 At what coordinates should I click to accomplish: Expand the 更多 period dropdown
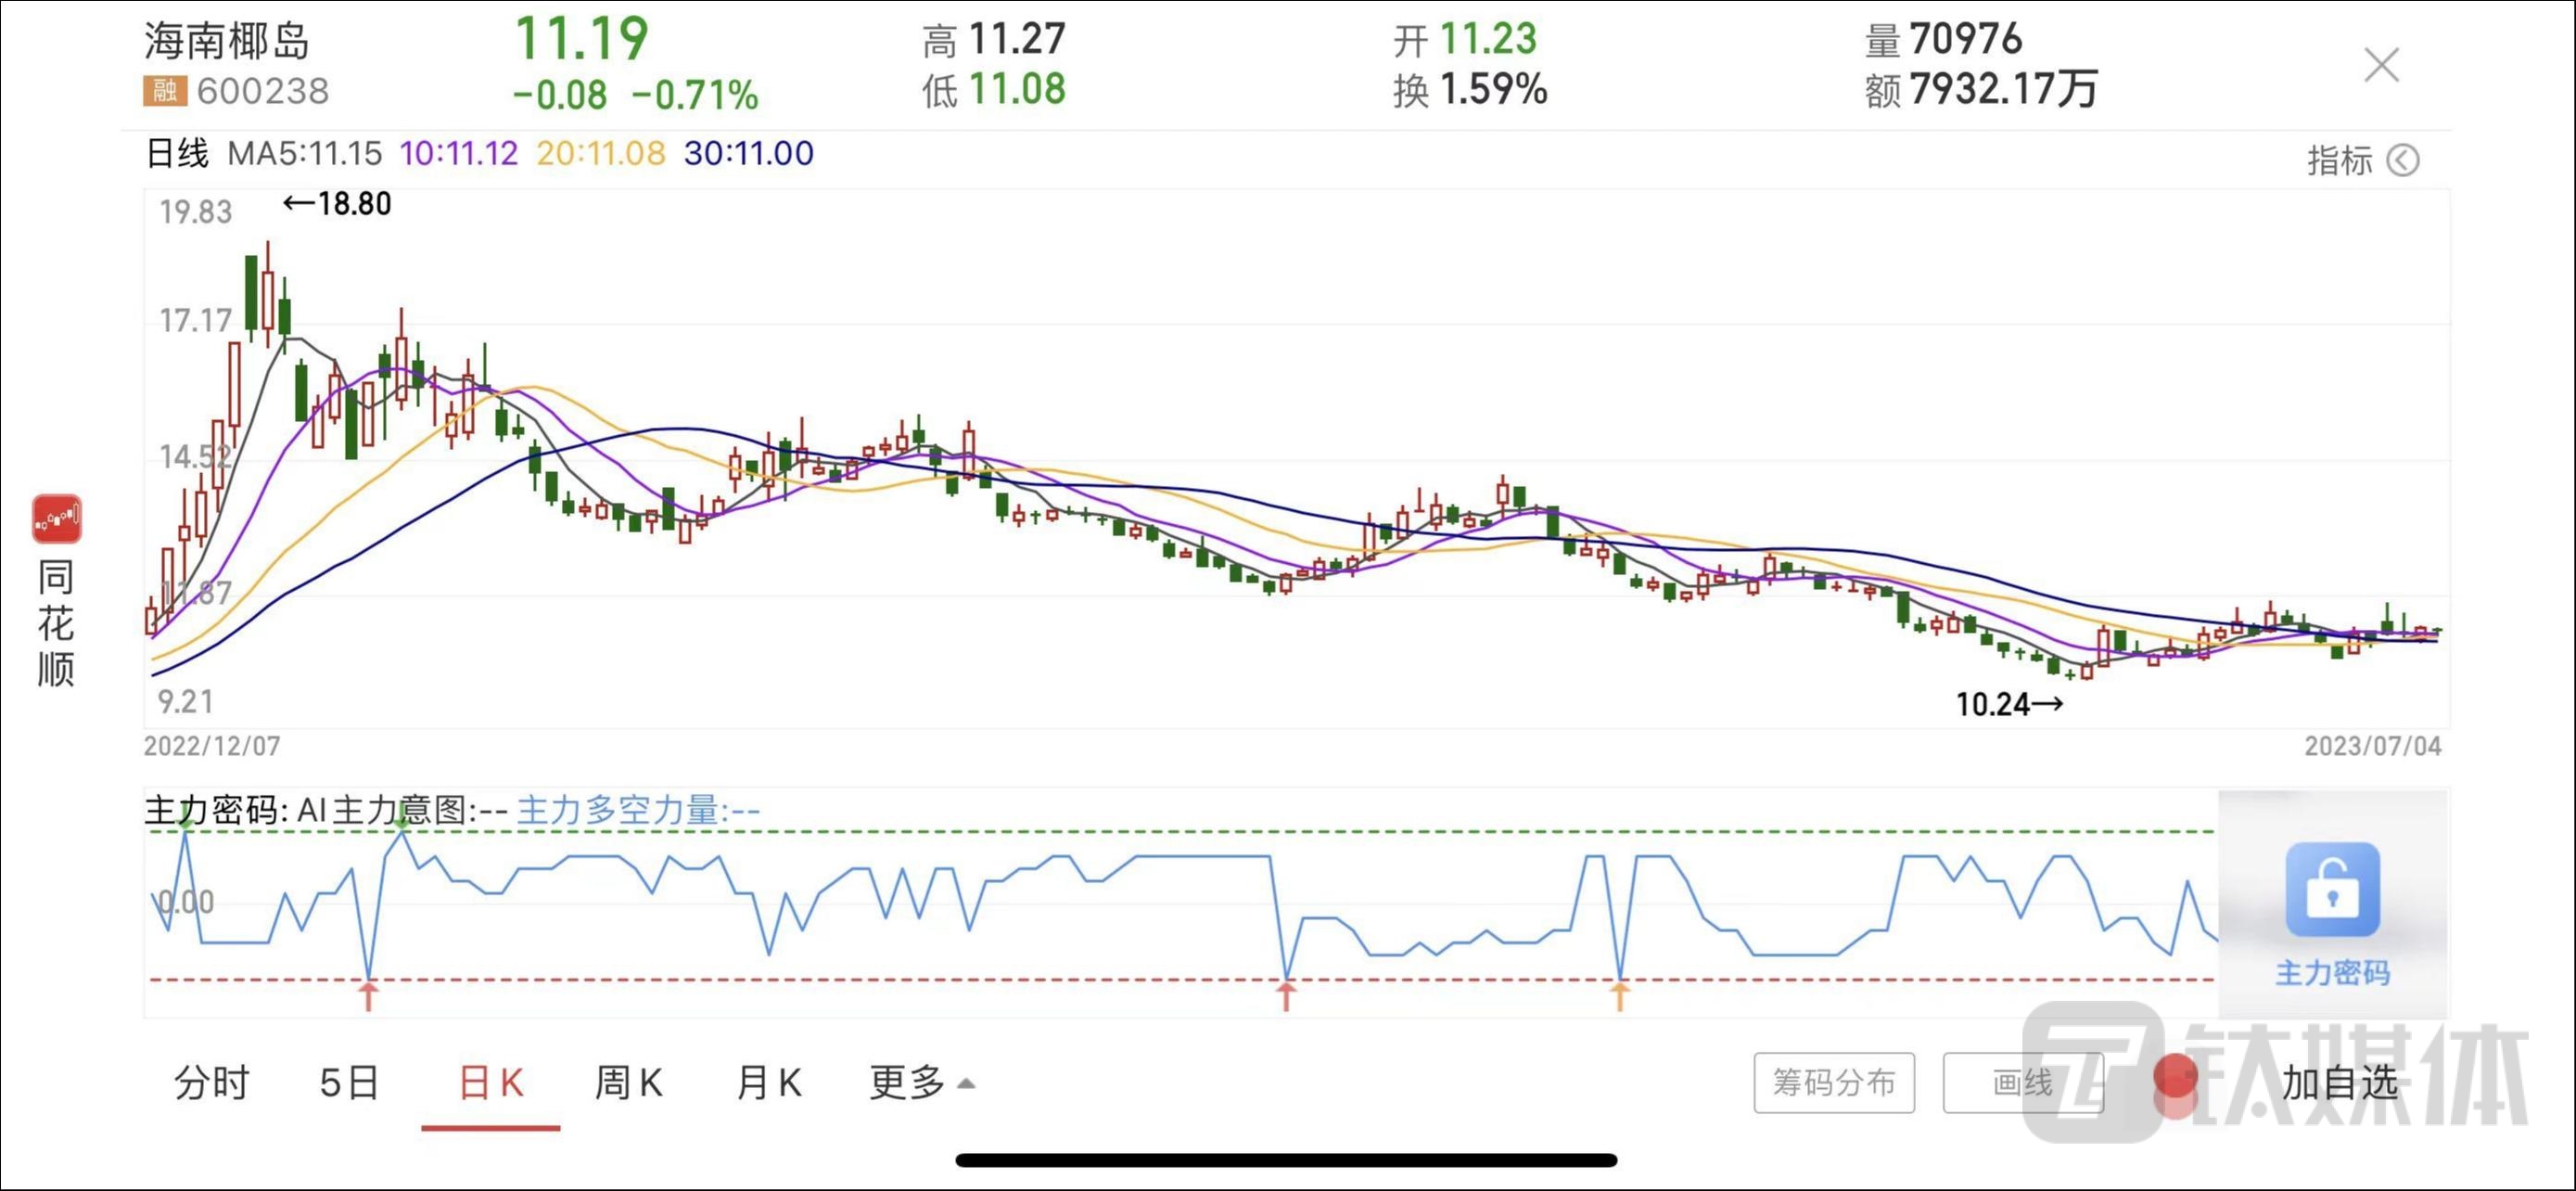[921, 1082]
